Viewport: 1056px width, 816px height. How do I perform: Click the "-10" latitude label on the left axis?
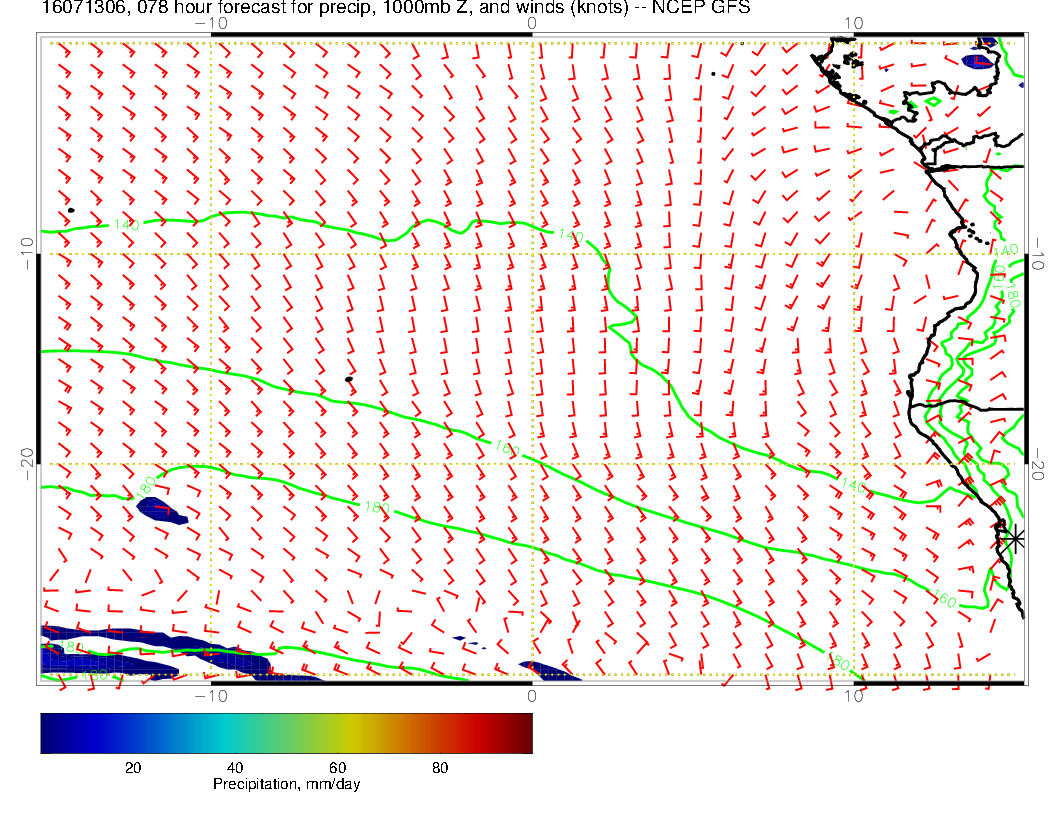(27, 254)
